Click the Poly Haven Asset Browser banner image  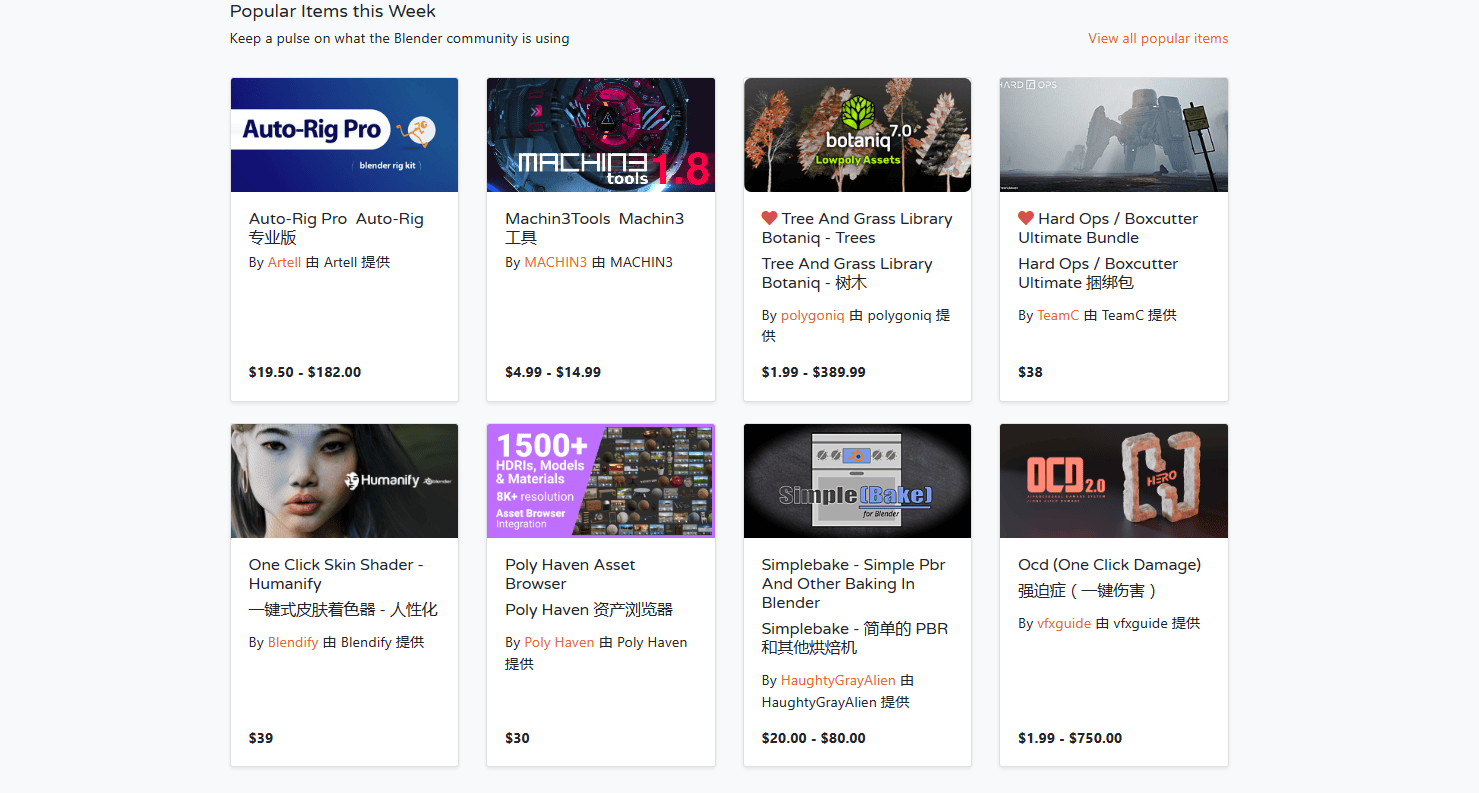(600, 481)
